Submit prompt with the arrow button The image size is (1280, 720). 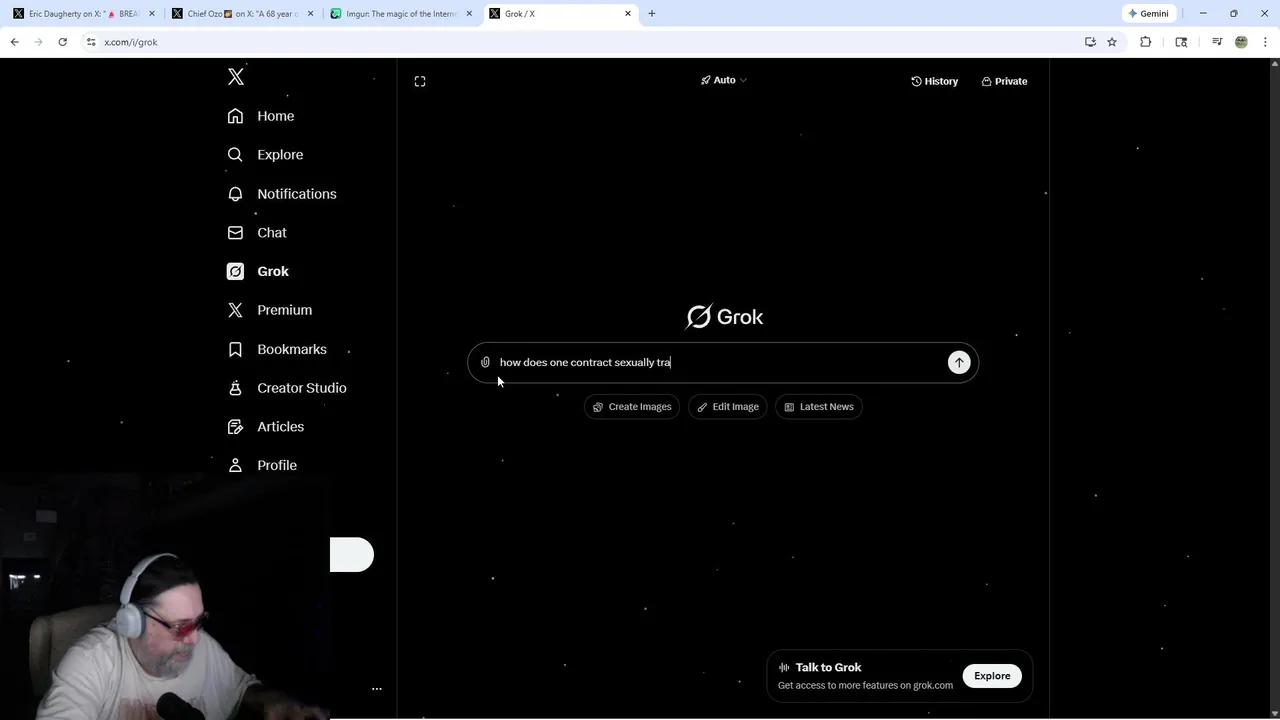coord(959,362)
